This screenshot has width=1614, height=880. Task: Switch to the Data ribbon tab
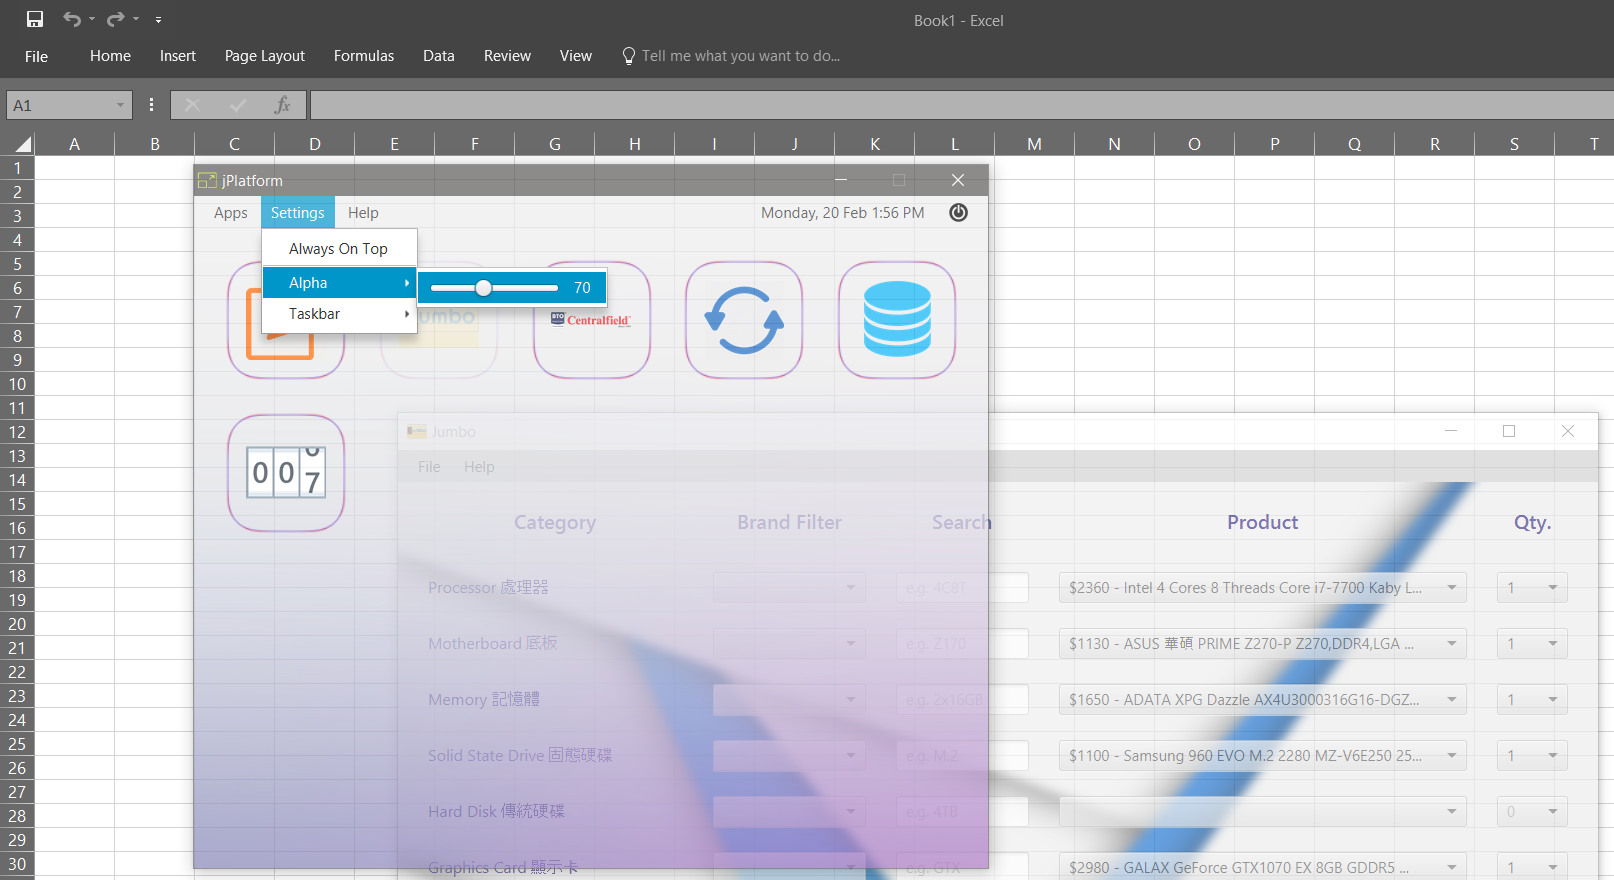(x=439, y=56)
